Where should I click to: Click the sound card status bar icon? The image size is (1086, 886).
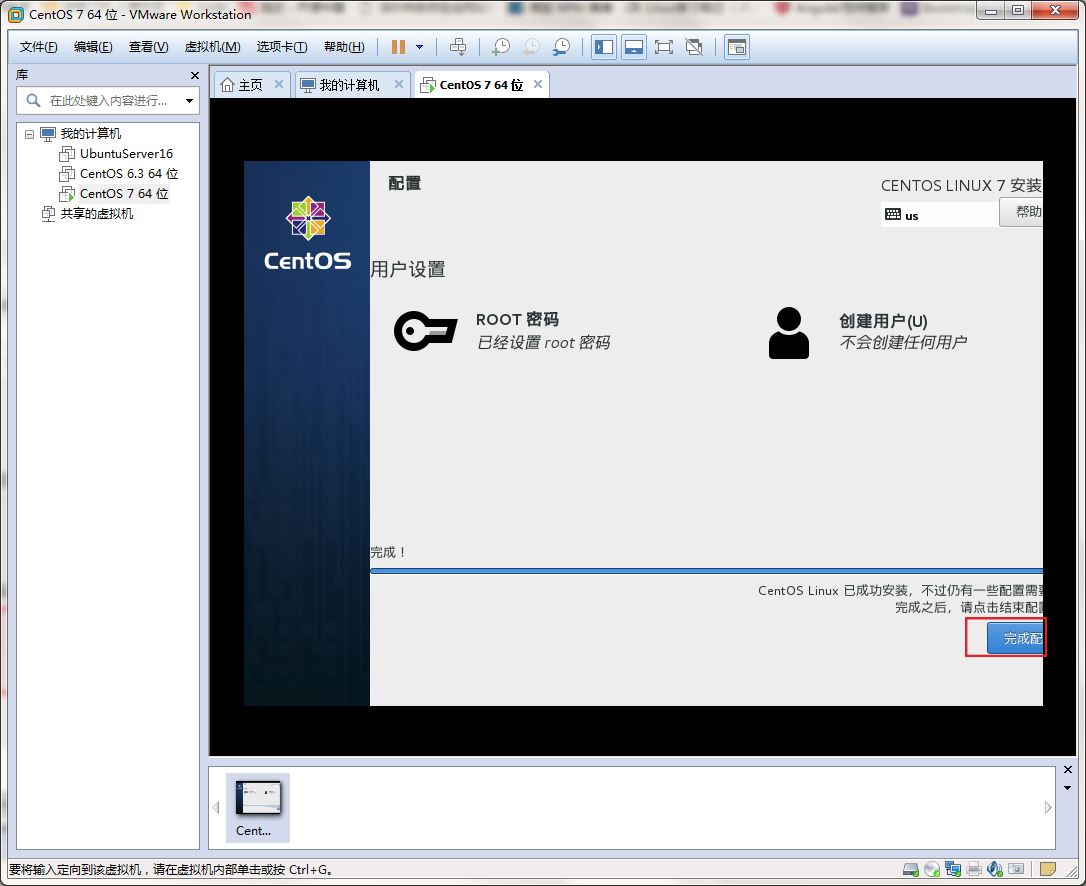click(995, 869)
